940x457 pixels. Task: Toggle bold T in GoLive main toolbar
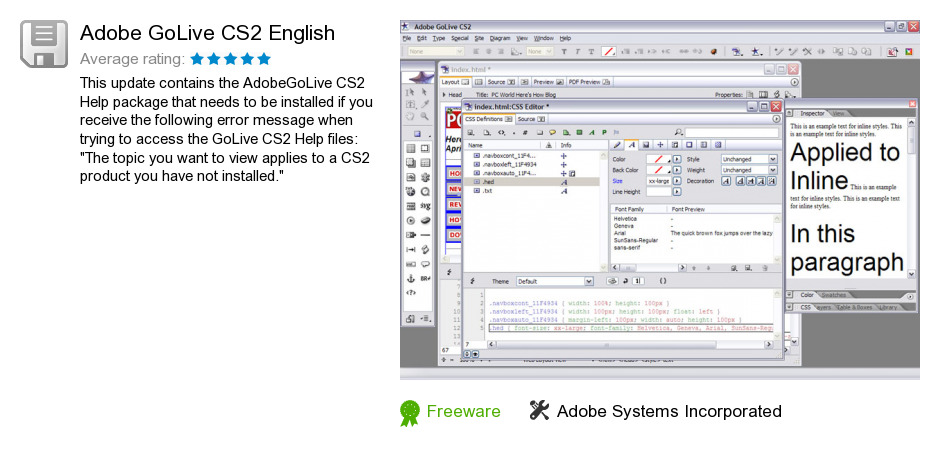564,52
